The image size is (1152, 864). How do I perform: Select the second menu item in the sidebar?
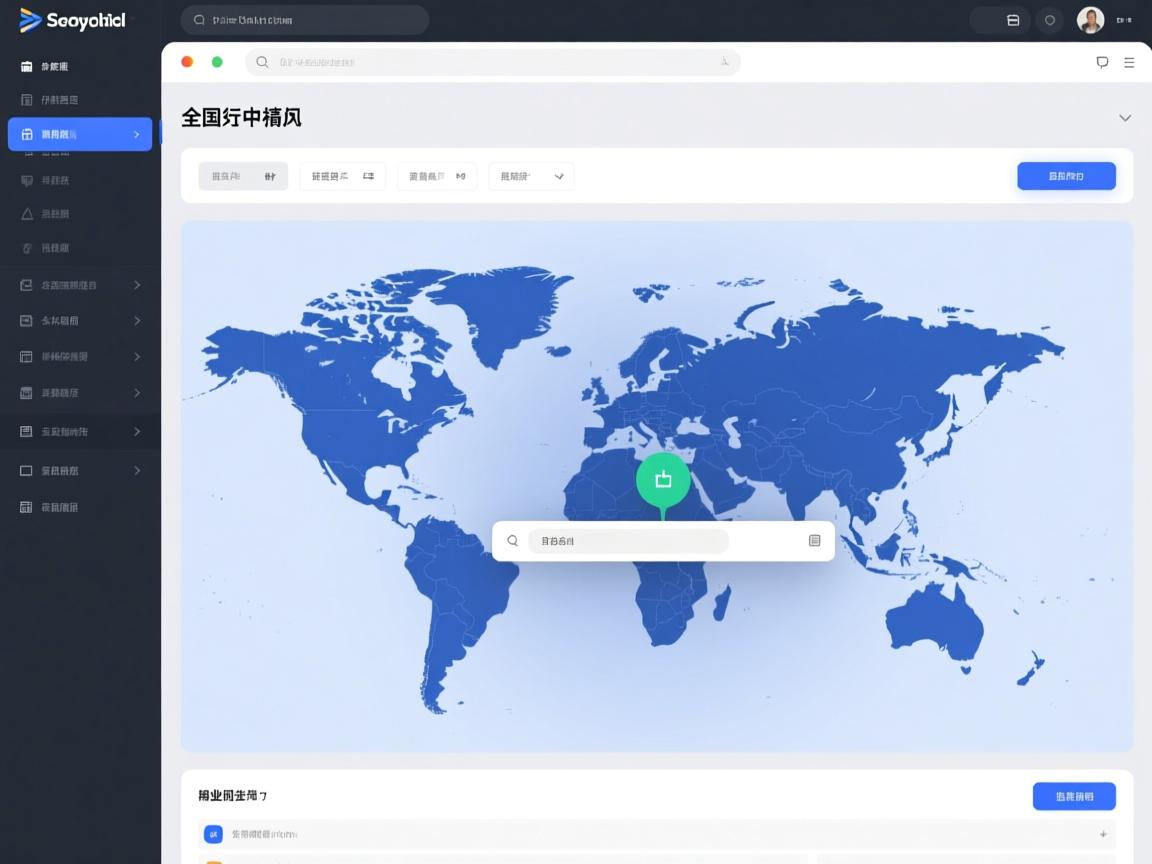[60, 99]
